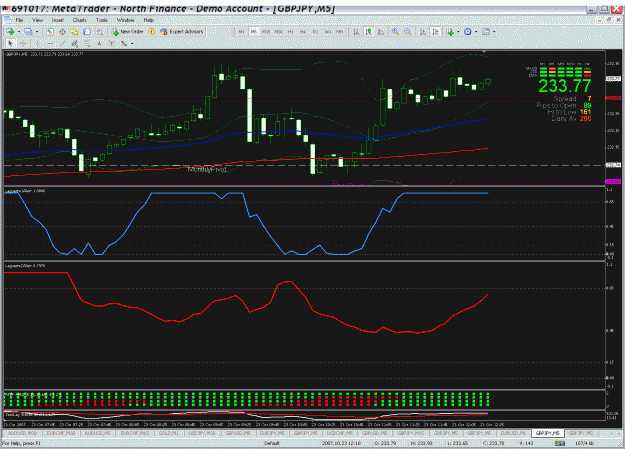Select the Text Label tool

coord(112,43)
